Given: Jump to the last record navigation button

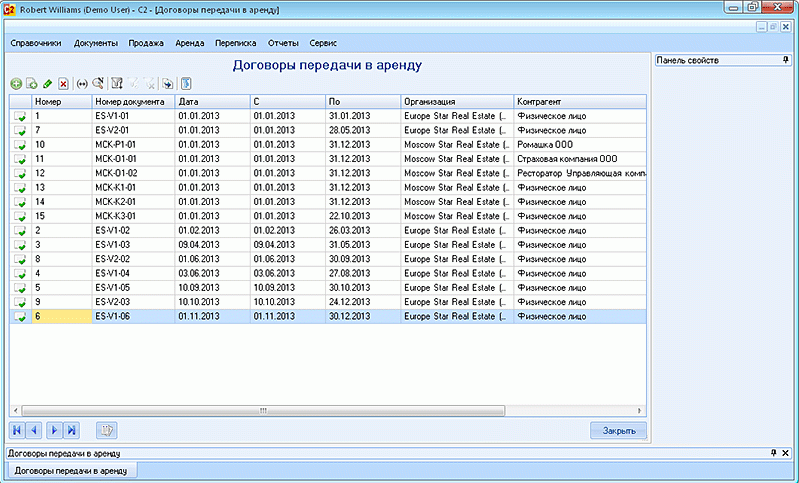Looking at the screenshot, I should (x=71, y=430).
